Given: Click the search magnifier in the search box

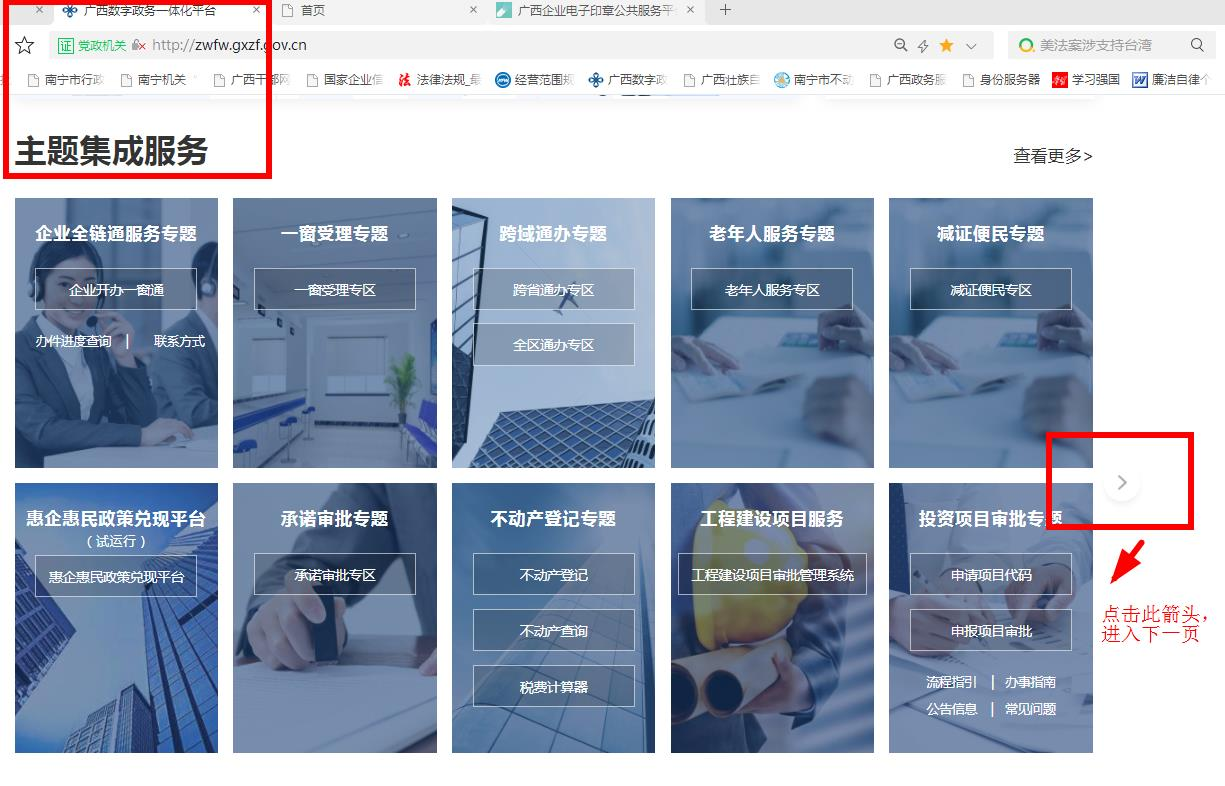Looking at the screenshot, I should pos(1197,45).
